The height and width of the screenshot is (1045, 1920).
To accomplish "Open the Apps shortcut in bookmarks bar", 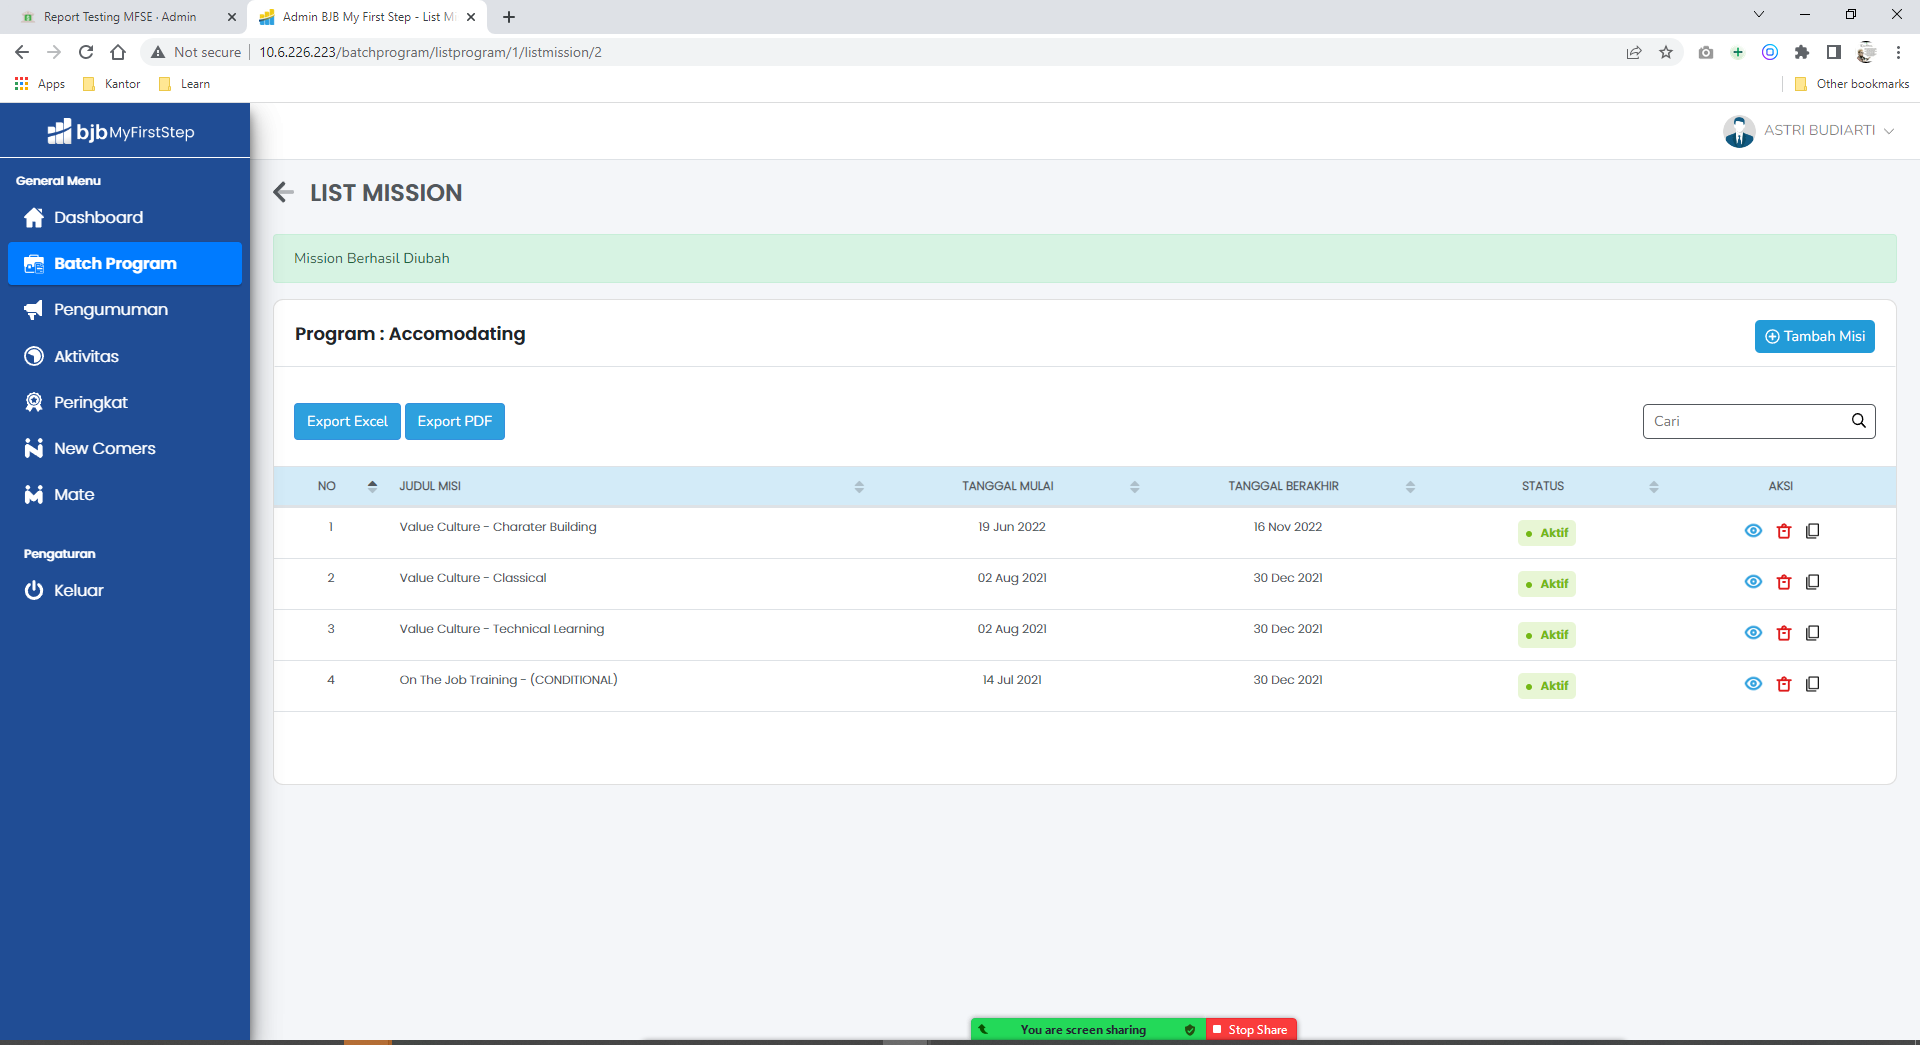I will click(40, 84).
